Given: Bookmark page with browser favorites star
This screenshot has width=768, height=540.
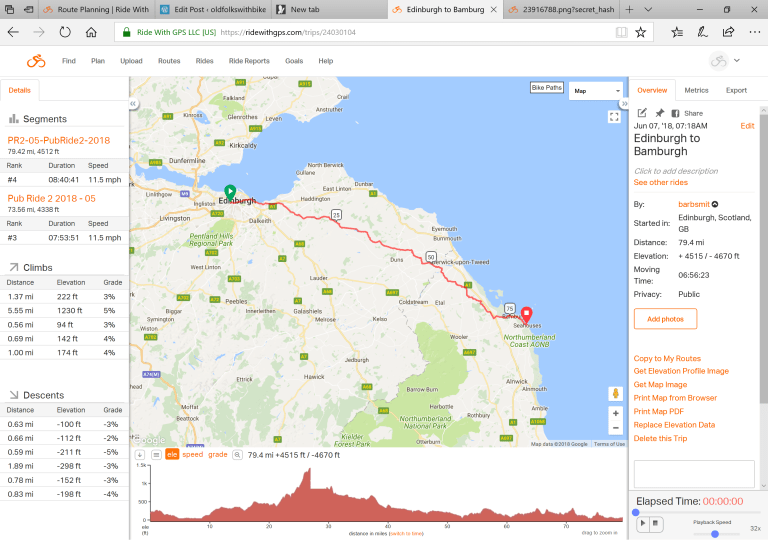Looking at the screenshot, I should pos(641,32).
